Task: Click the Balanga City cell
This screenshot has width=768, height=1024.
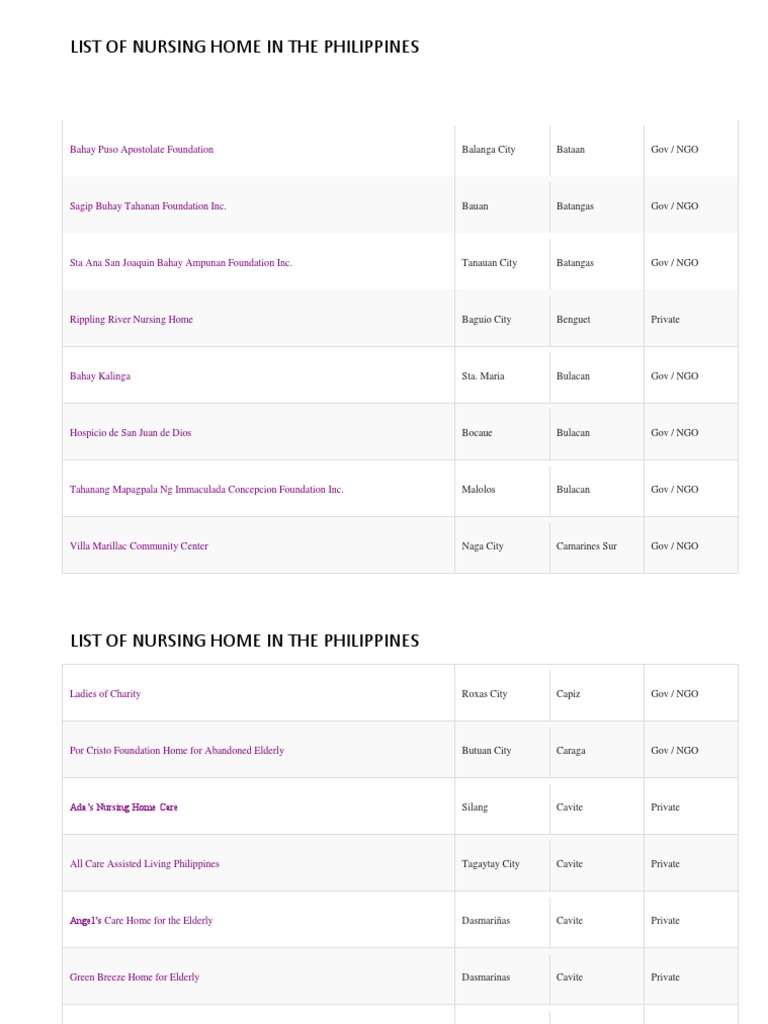Action: click(489, 149)
